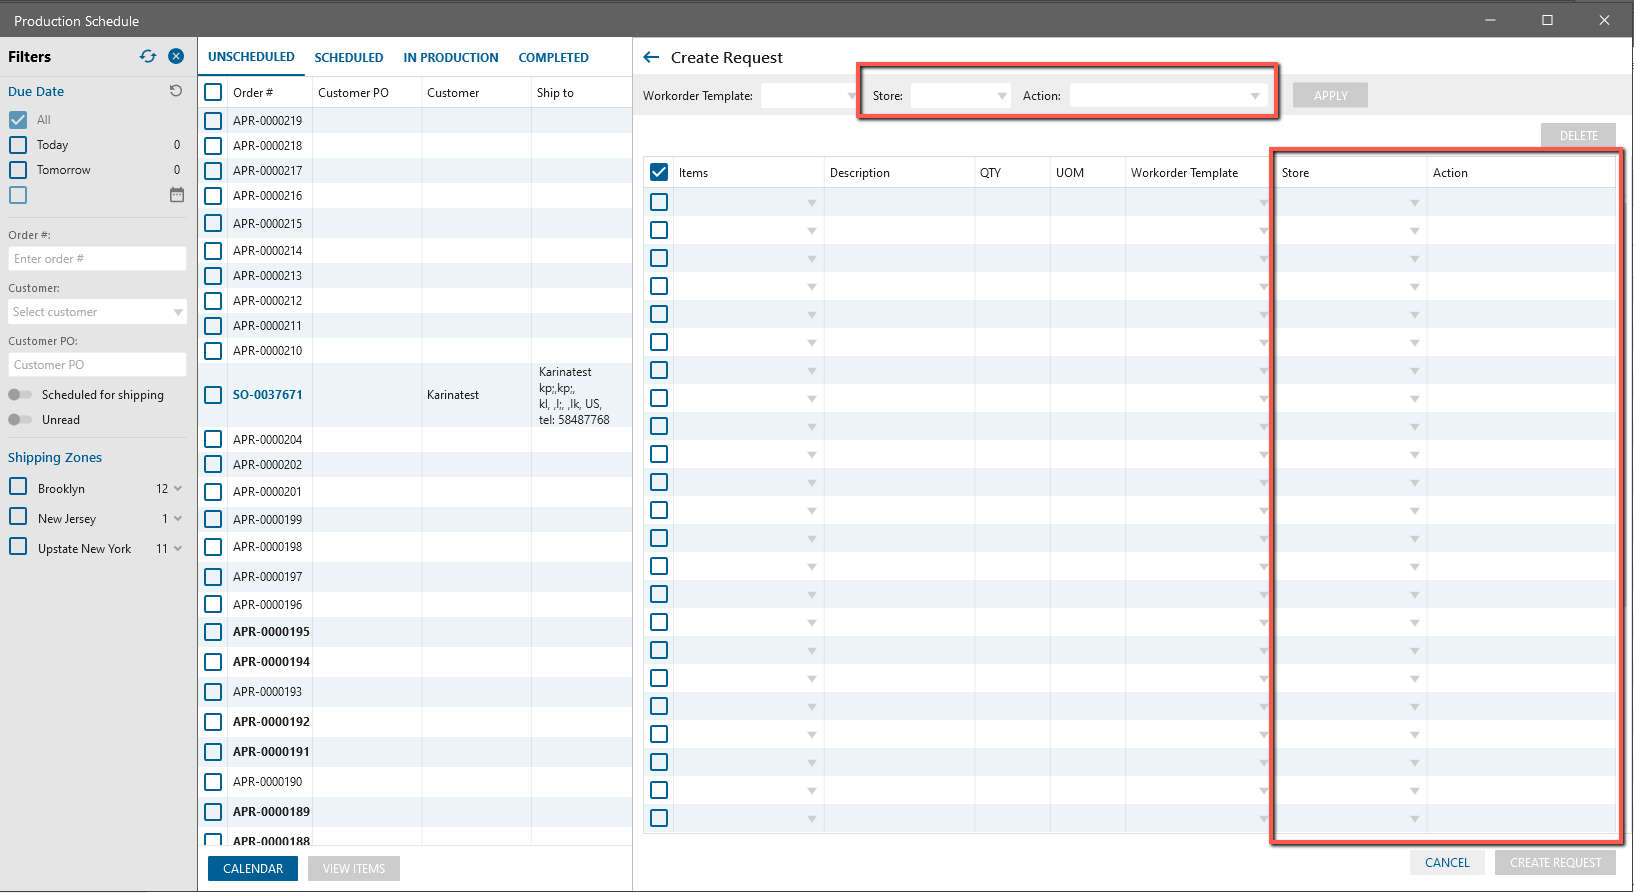
Task: Open order link SO-0037671
Action: point(268,395)
